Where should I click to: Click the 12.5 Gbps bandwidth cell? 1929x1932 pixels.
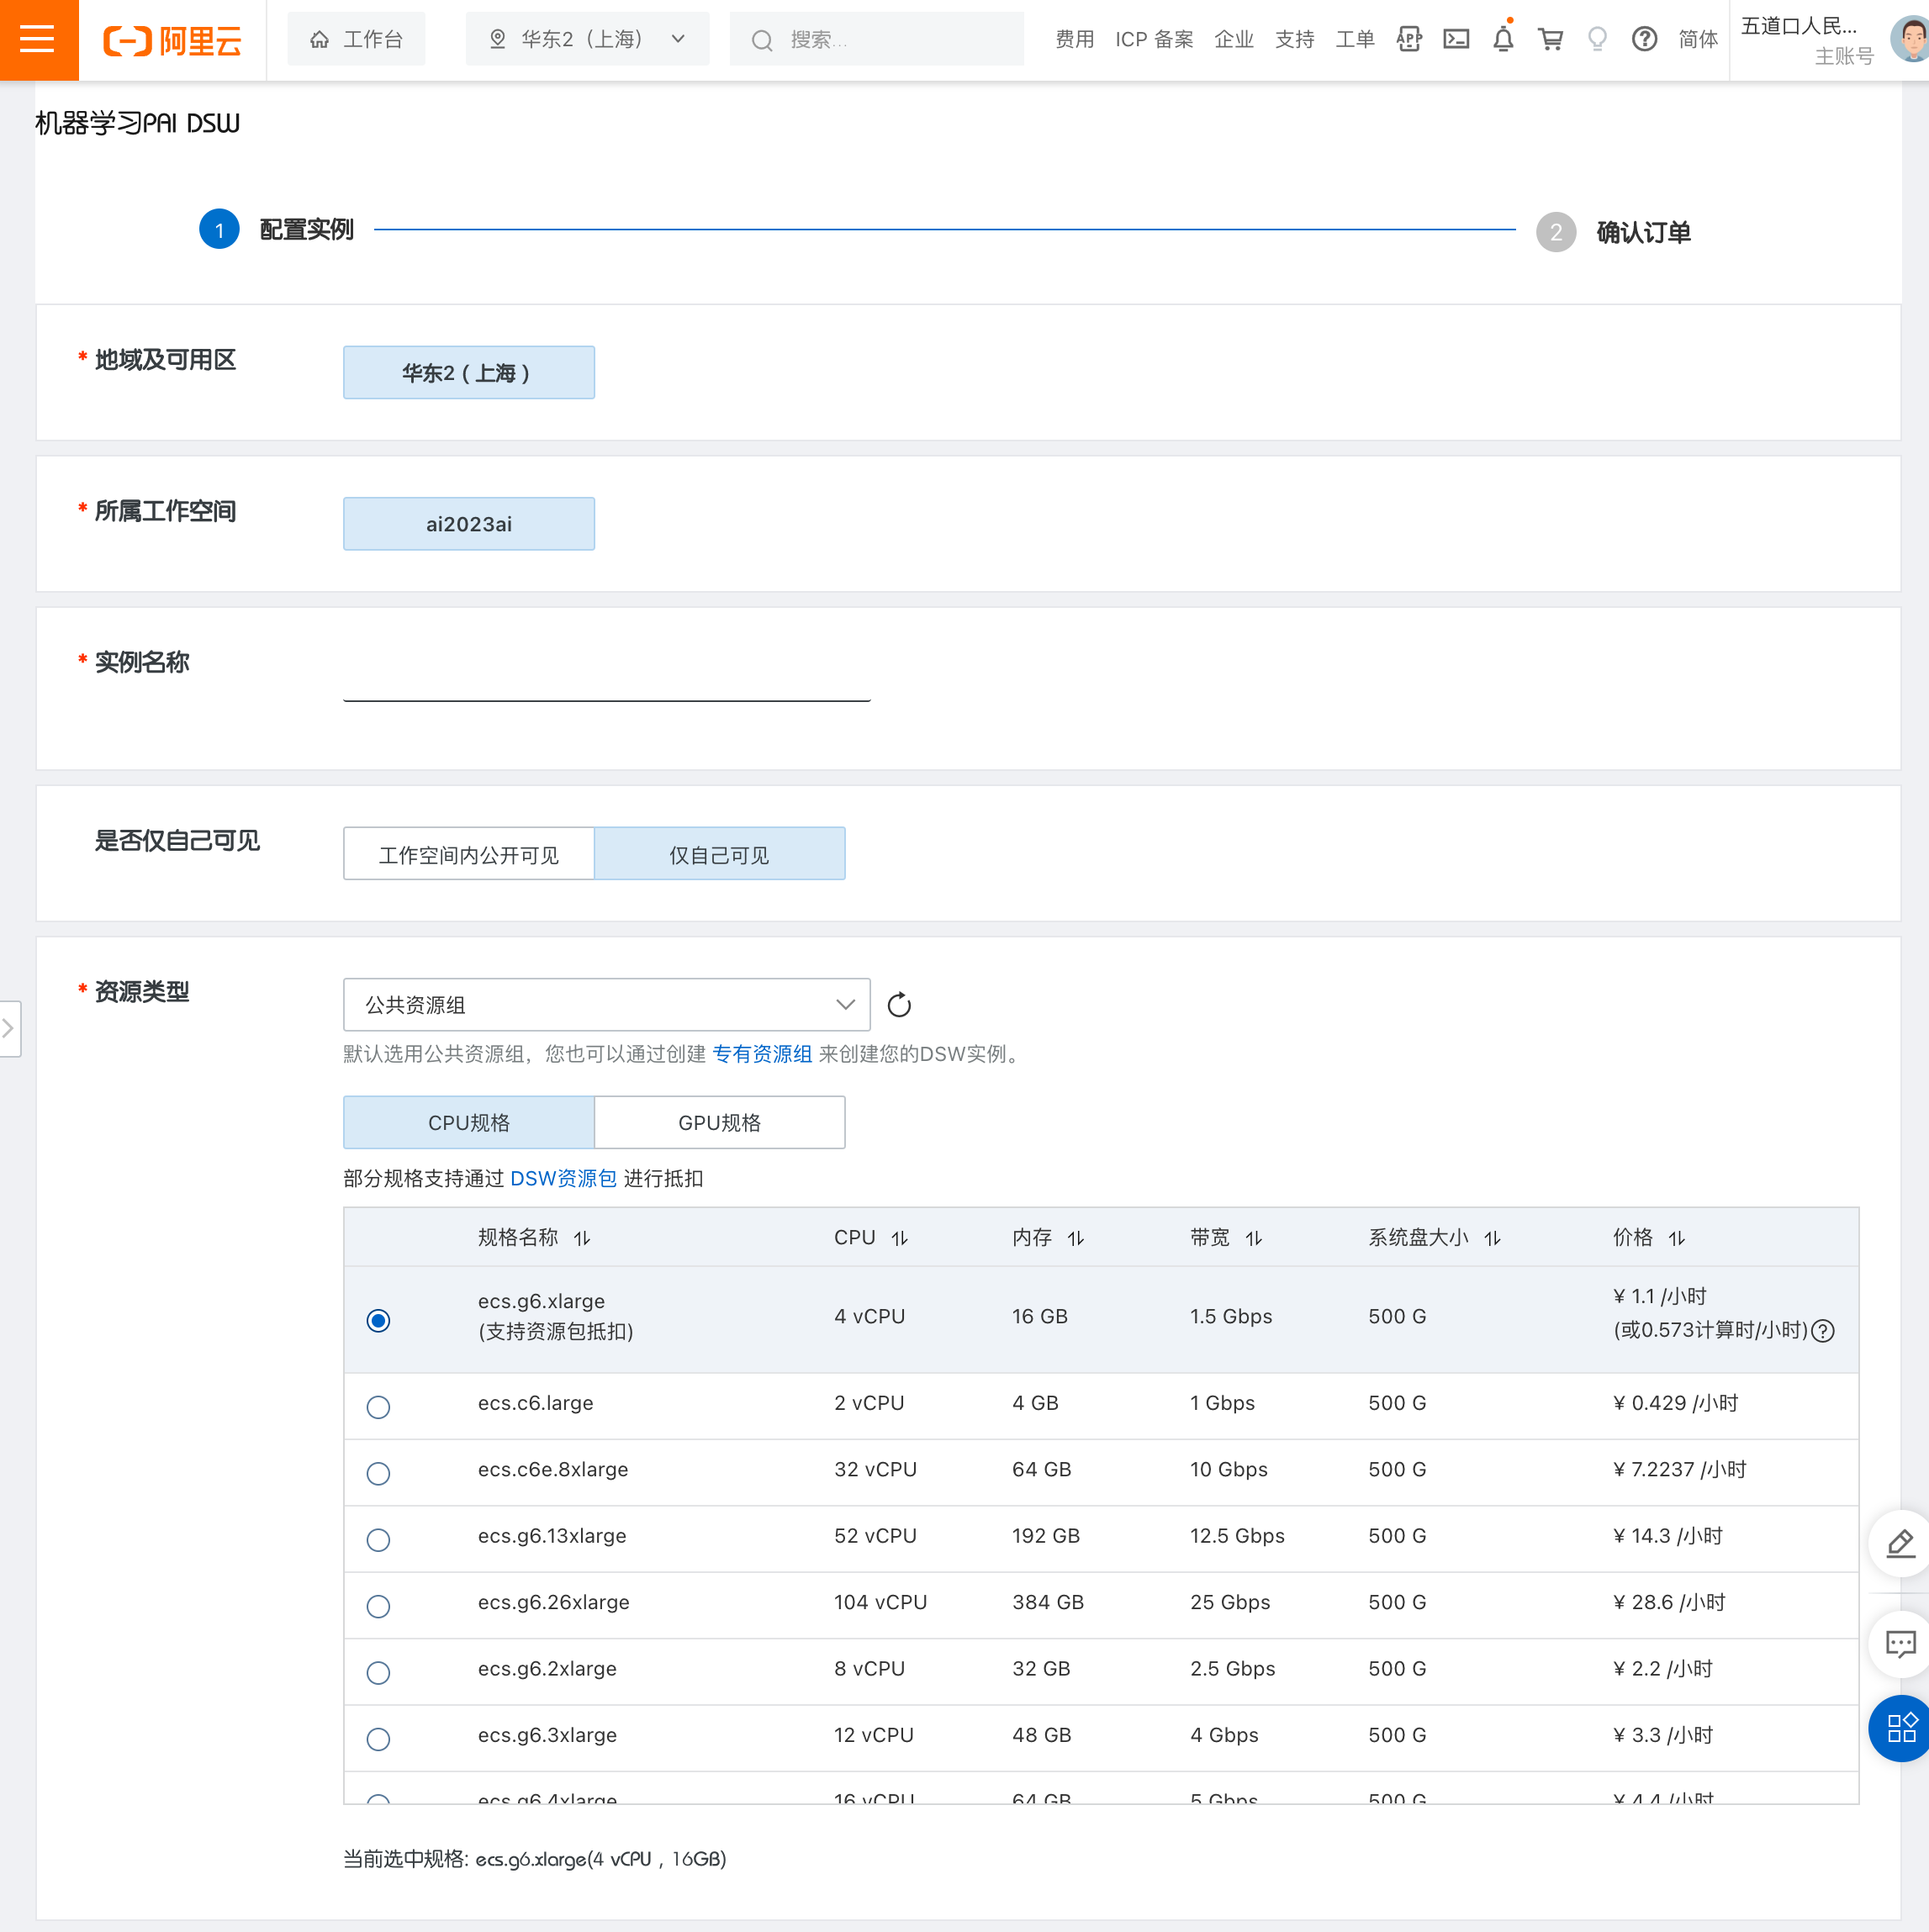point(1237,1536)
